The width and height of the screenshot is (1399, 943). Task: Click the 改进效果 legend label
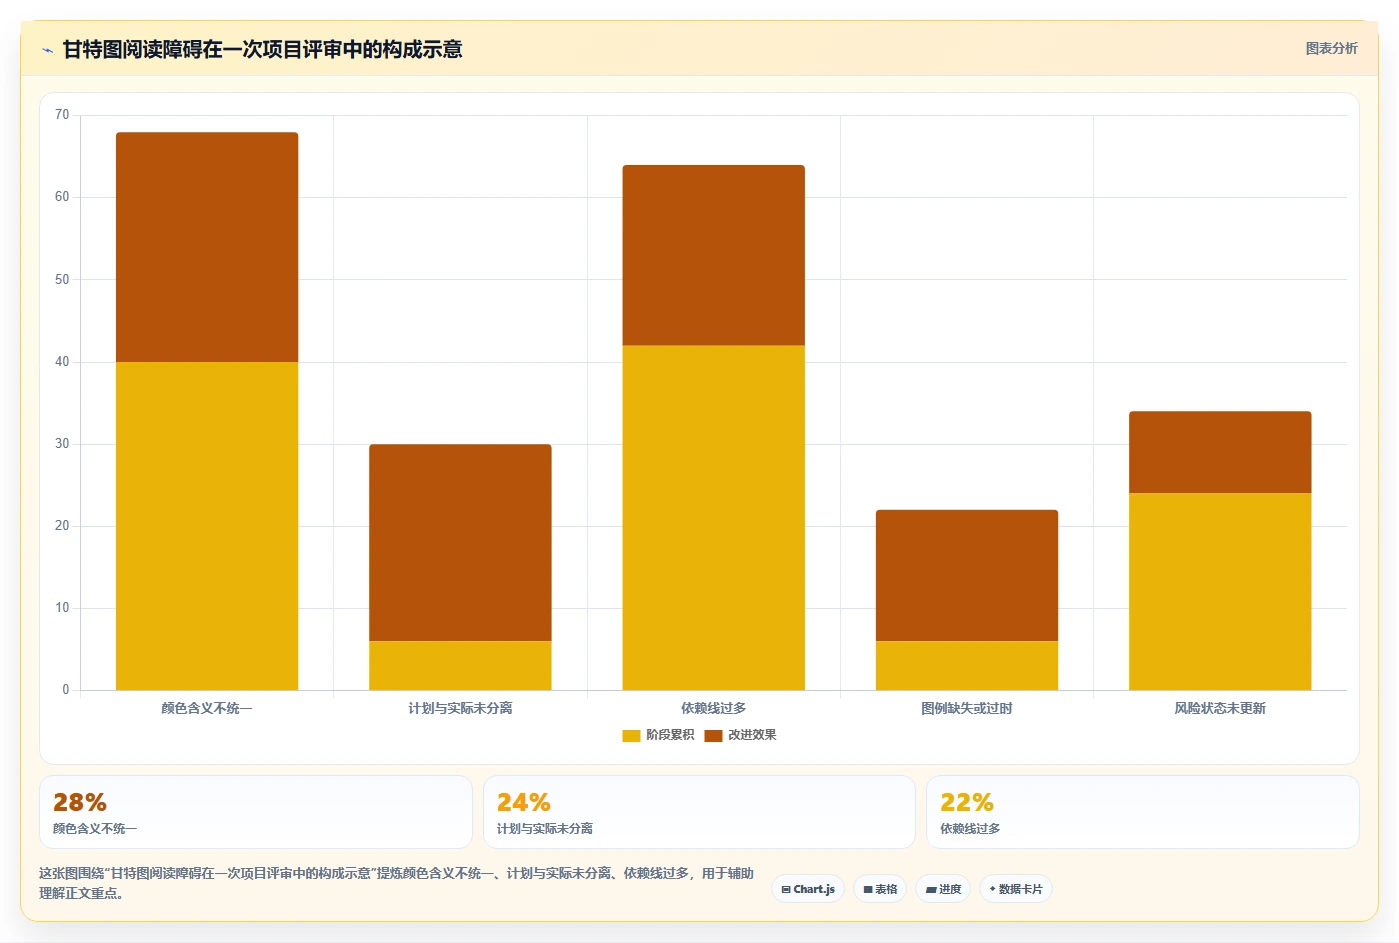coord(752,735)
